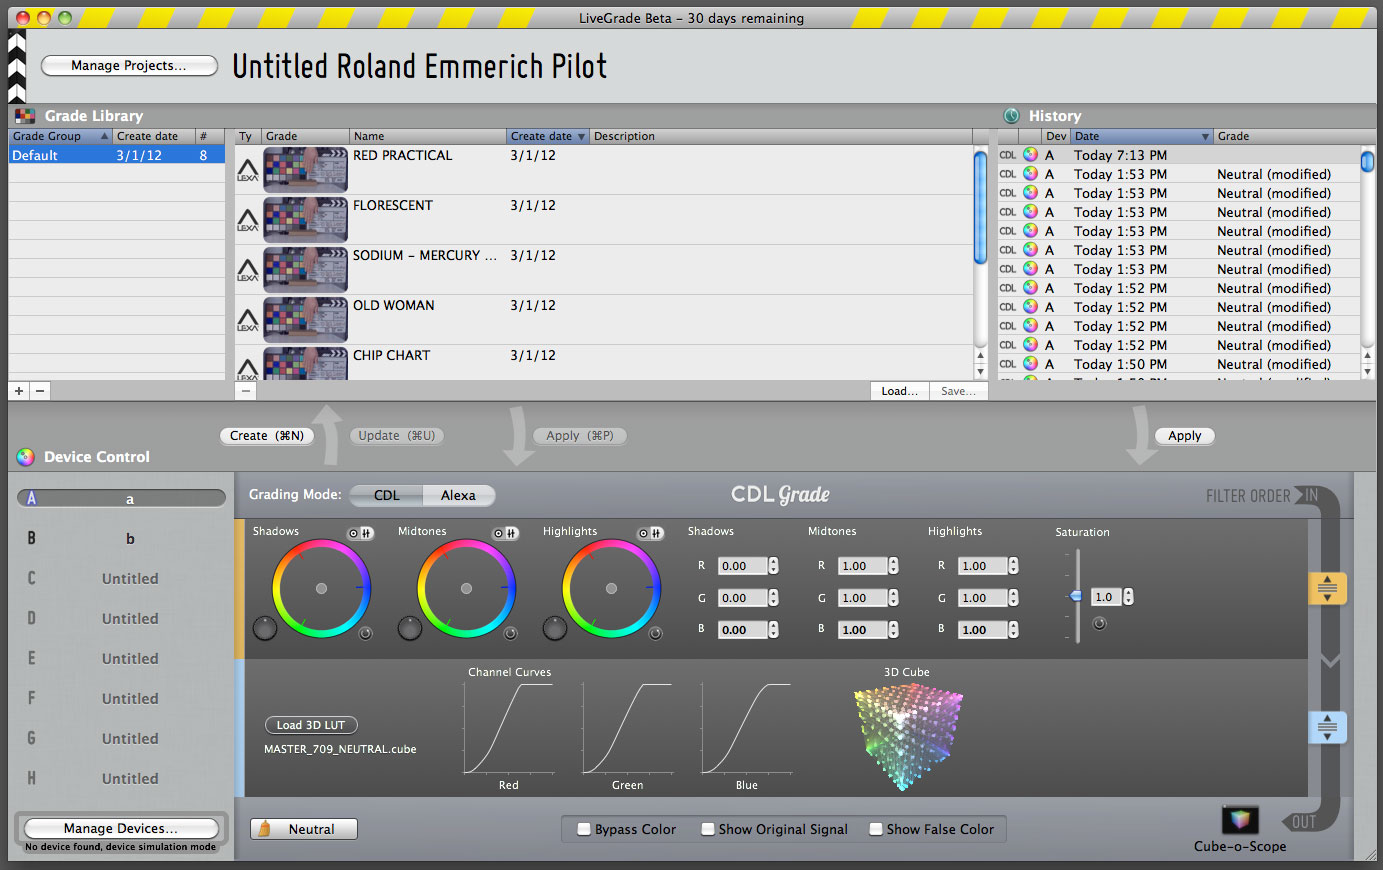Select device slot C Untitled
The height and width of the screenshot is (870, 1383).
121,578
